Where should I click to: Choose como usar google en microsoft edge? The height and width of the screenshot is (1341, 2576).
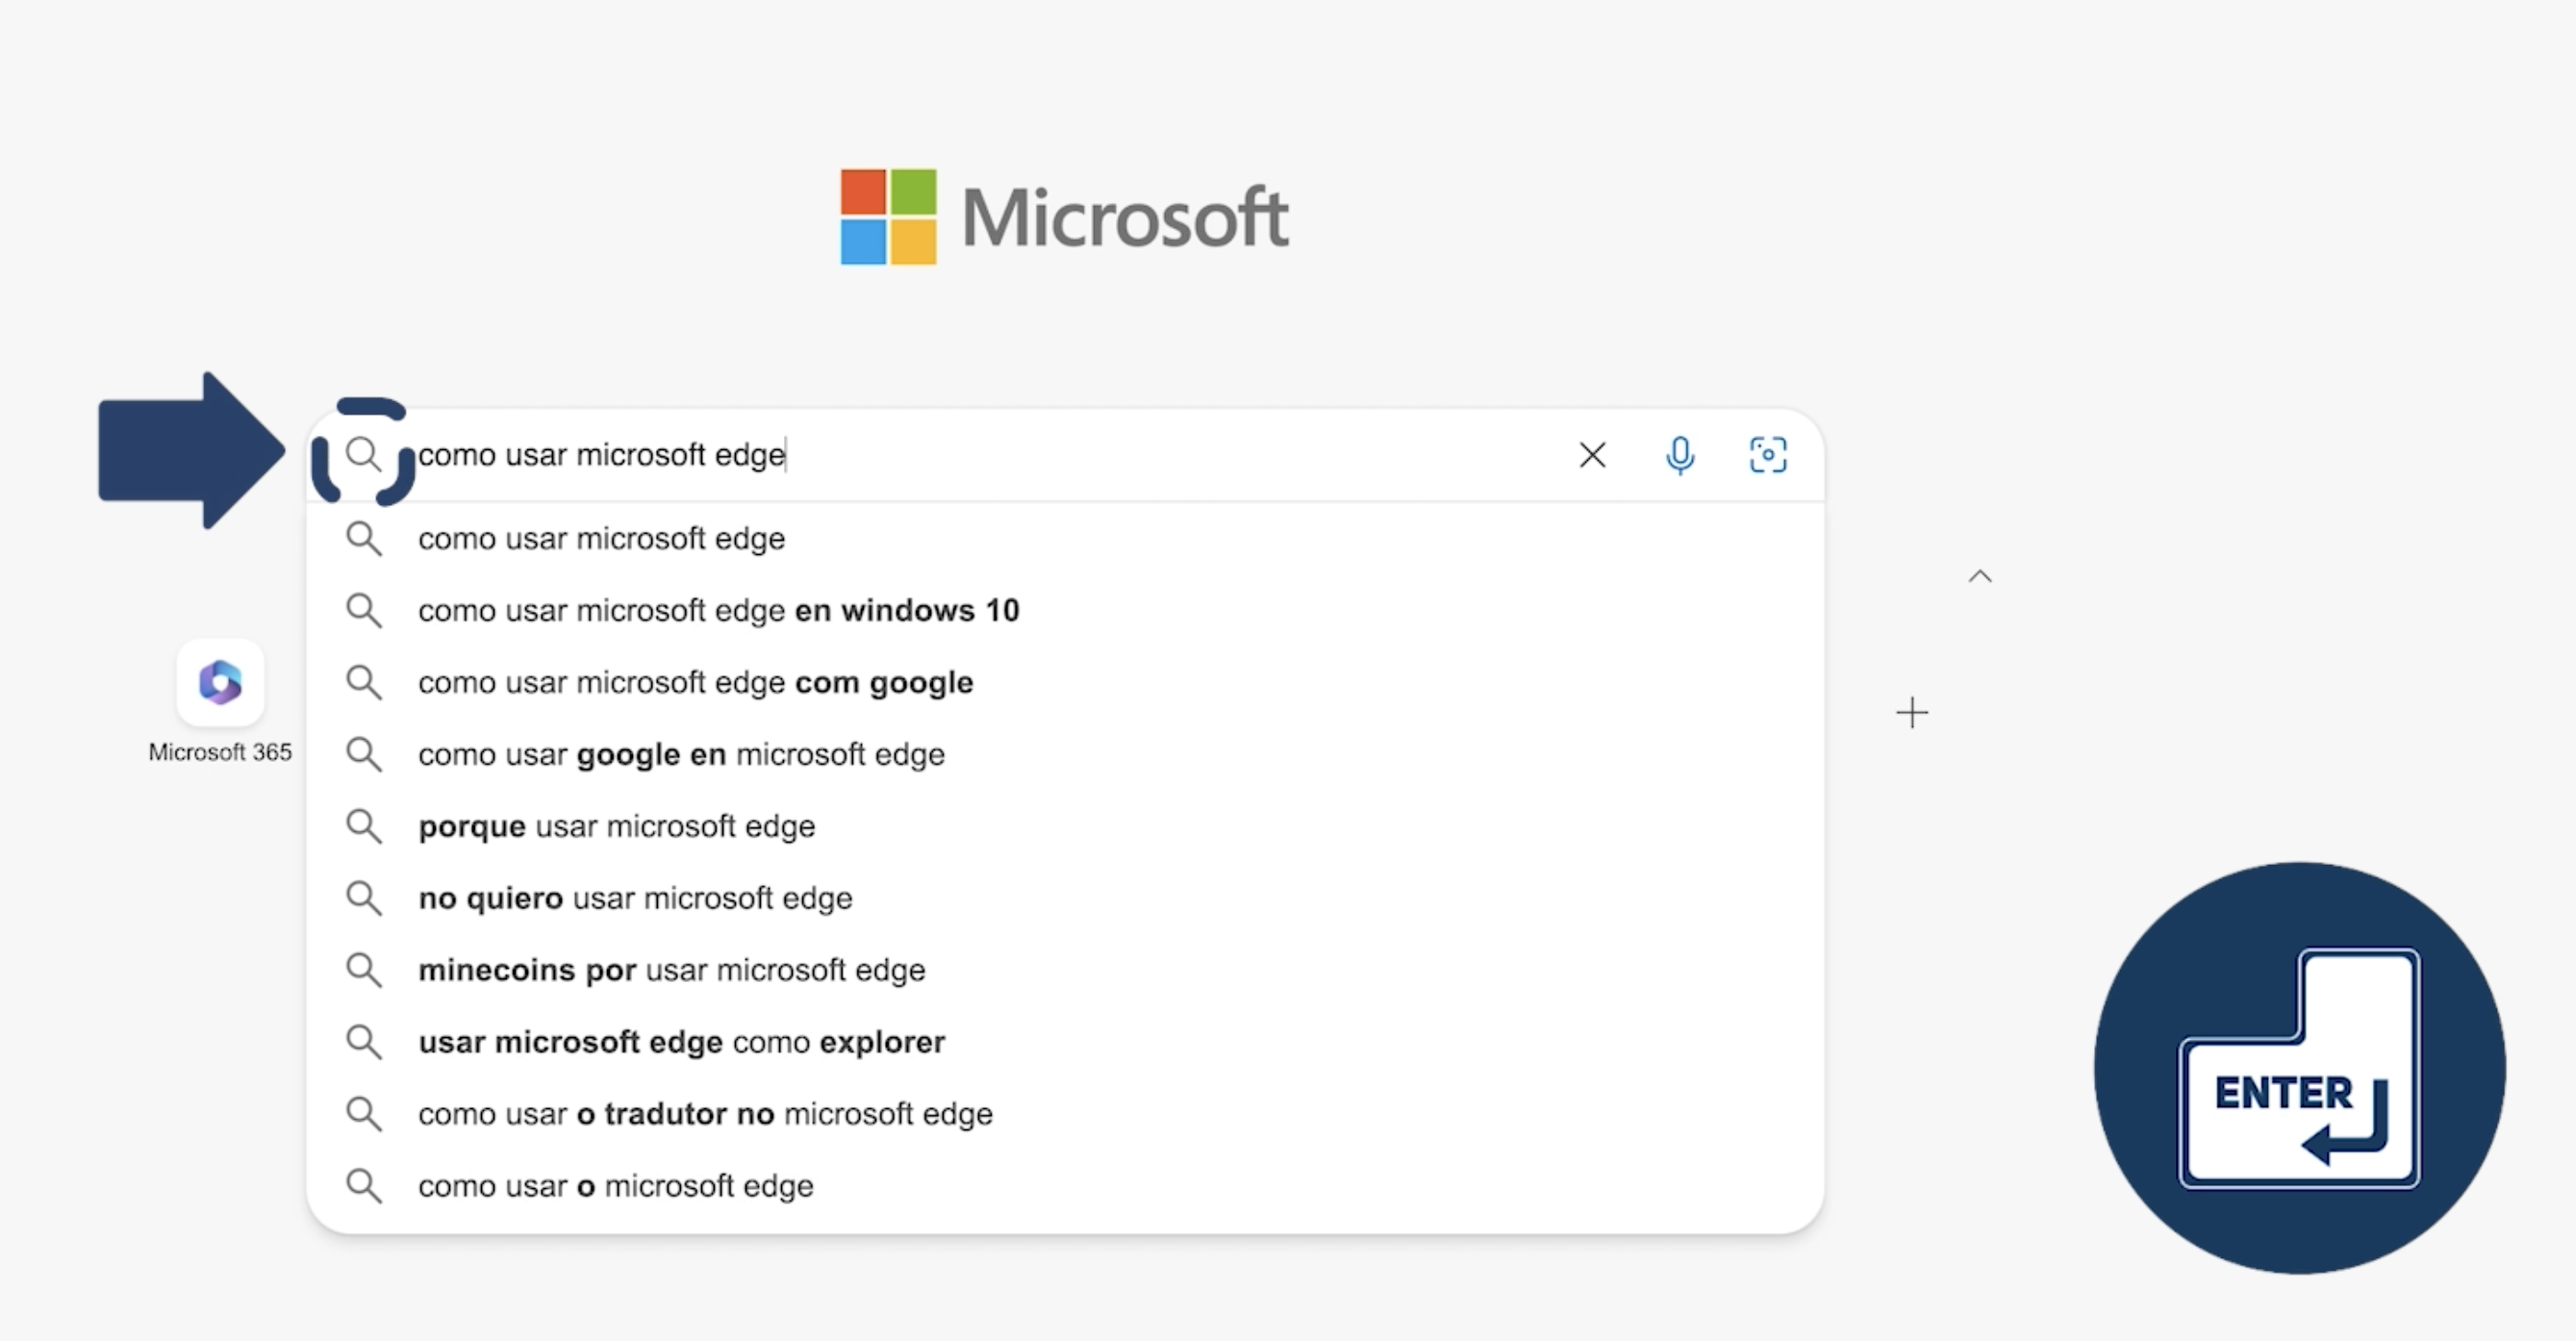coord(680,754)
